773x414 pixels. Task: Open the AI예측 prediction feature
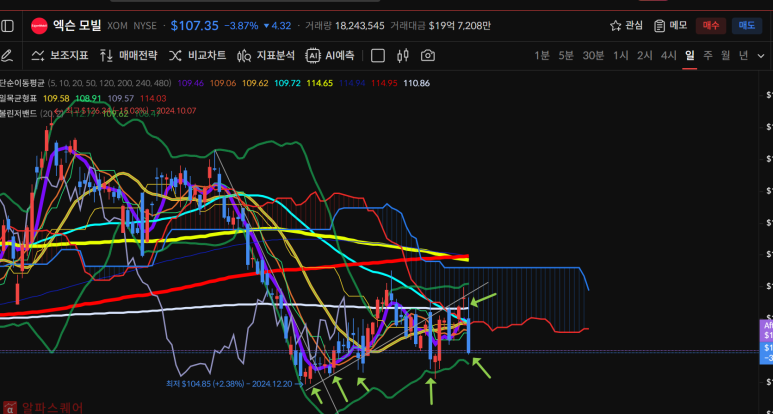(x=329, y=56)
